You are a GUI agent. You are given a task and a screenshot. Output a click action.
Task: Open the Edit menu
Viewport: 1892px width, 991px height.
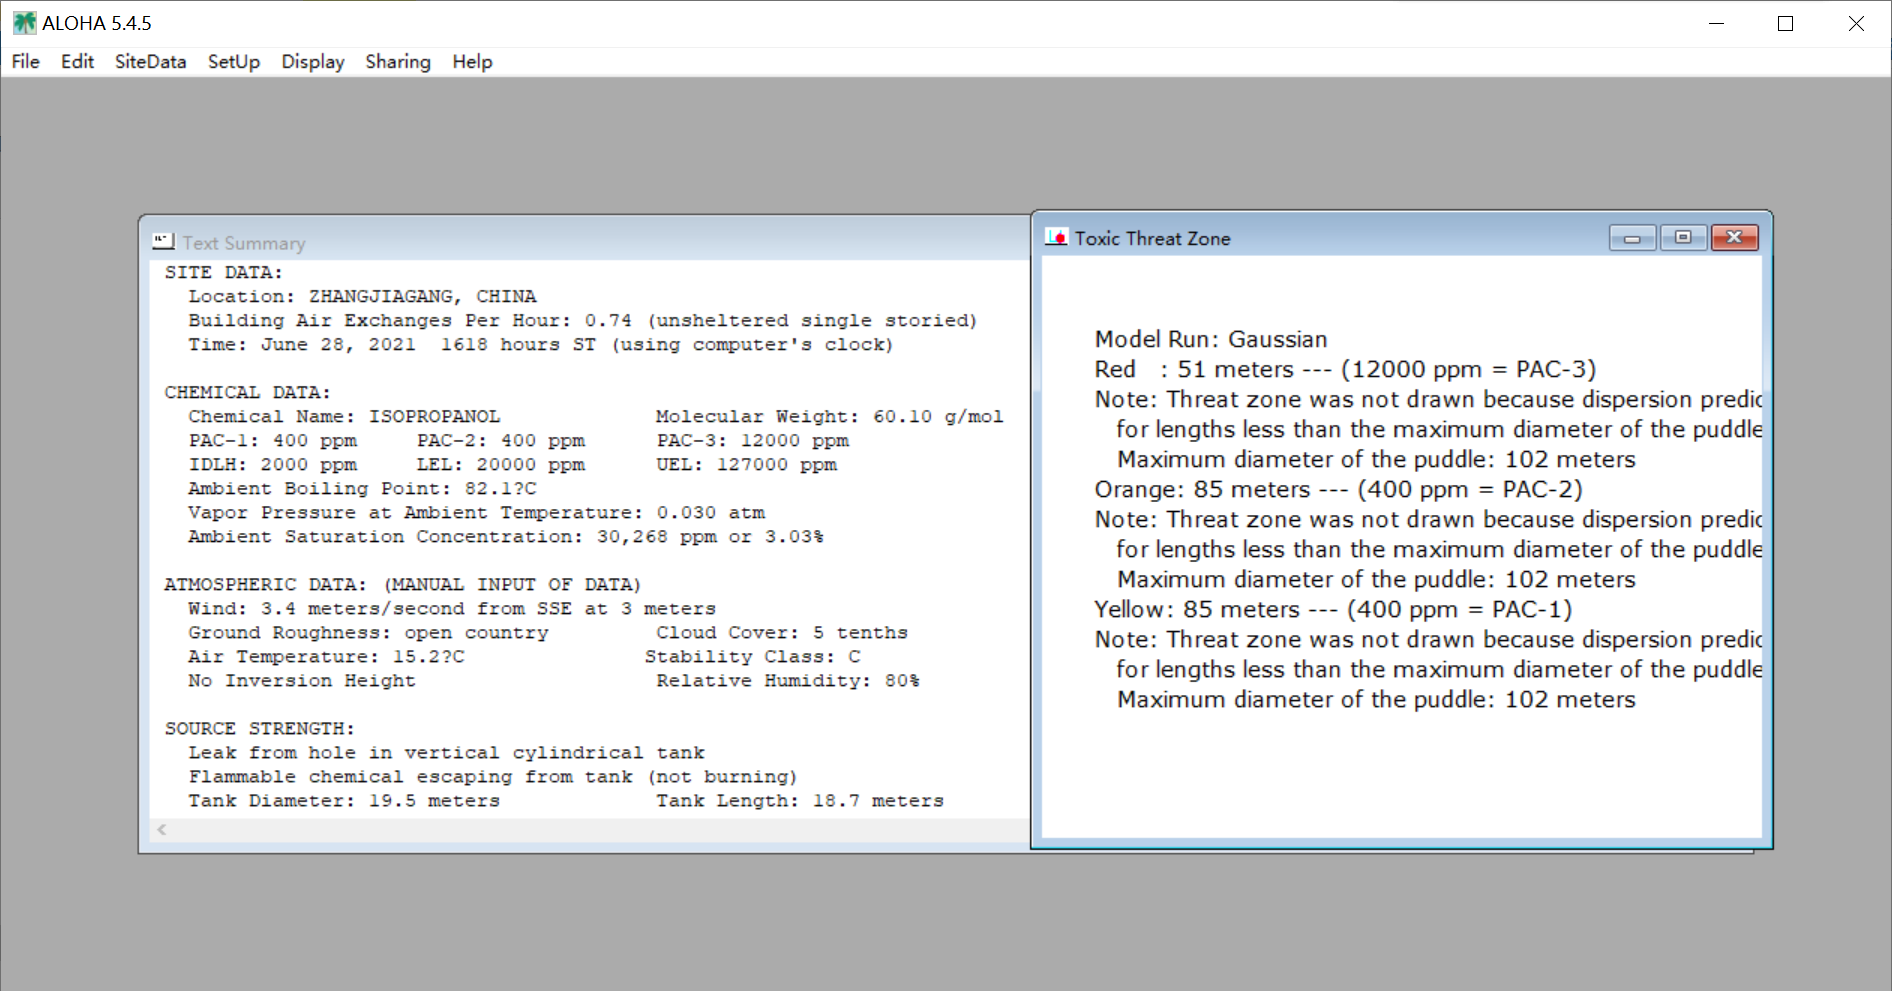point(77,62)
